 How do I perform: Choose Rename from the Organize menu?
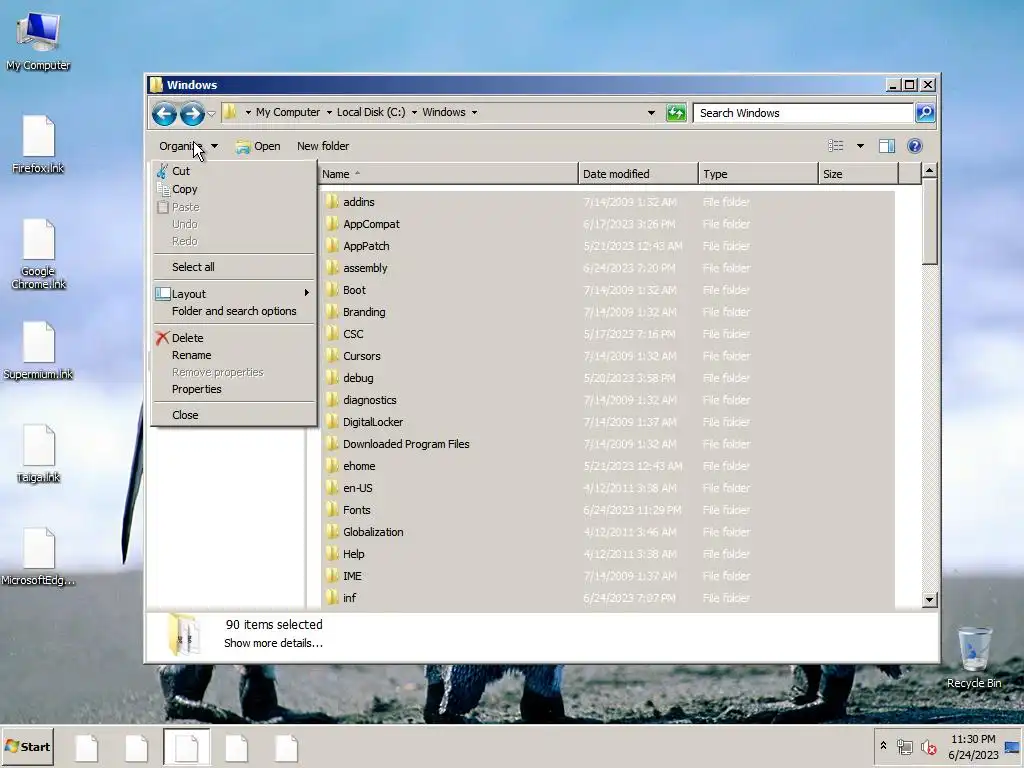(234, 355)
